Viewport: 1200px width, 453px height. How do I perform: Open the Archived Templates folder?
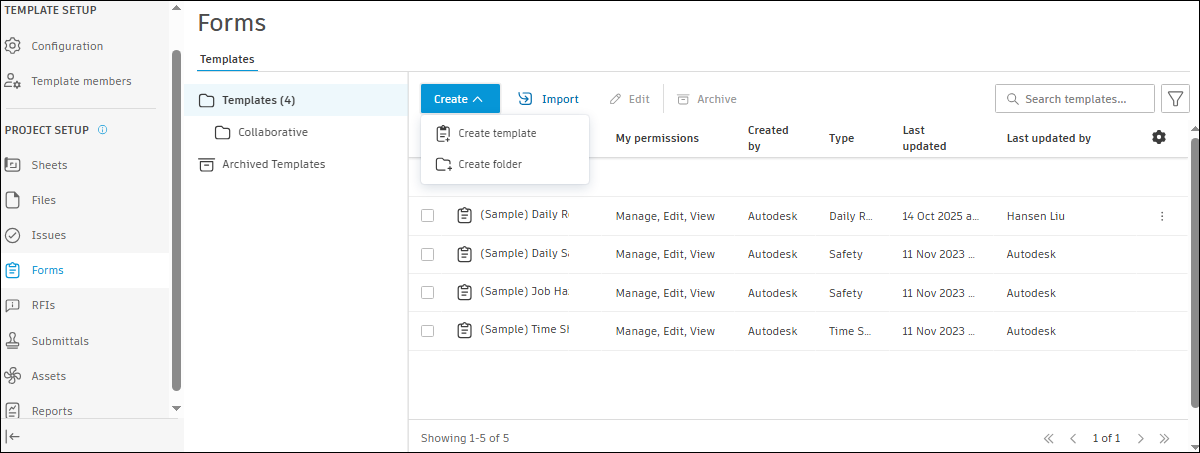pyautogui.click(x=273, y=164)
